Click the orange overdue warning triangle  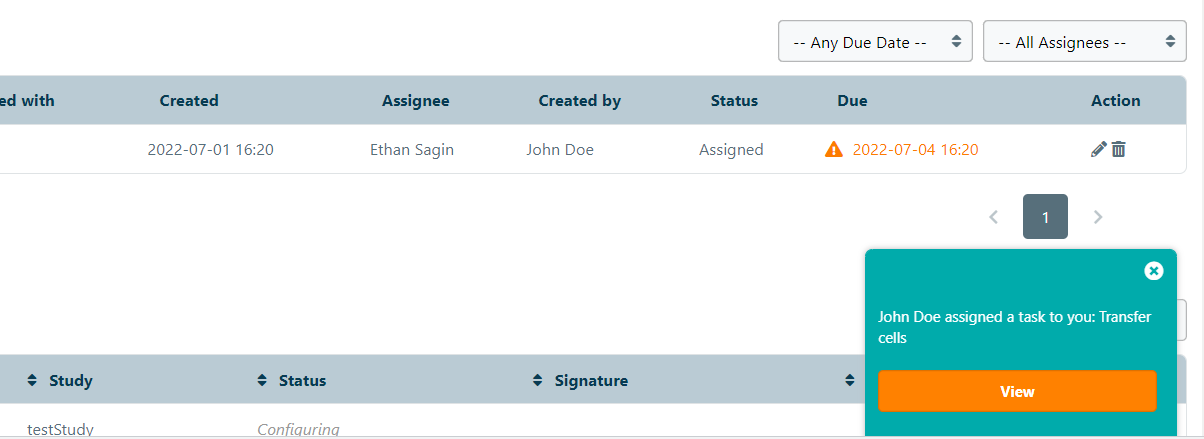(833, 150)
